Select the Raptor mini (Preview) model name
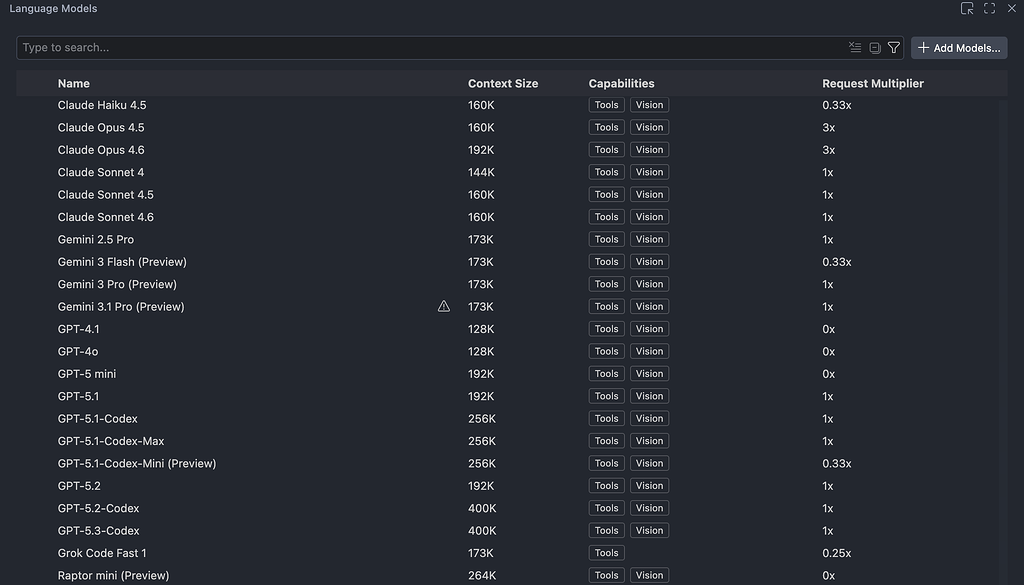Image resolution: width=1024 pixels, height=585 pixels. (113, 575)
